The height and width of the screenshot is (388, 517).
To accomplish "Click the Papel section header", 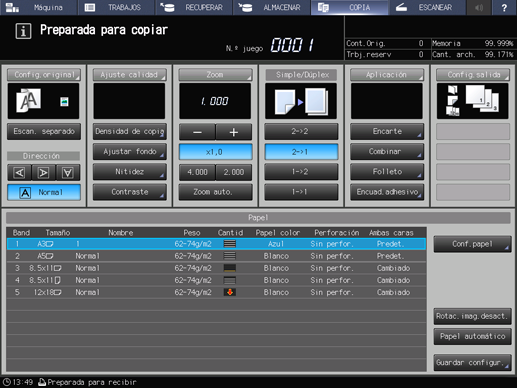I will (258, 218).
